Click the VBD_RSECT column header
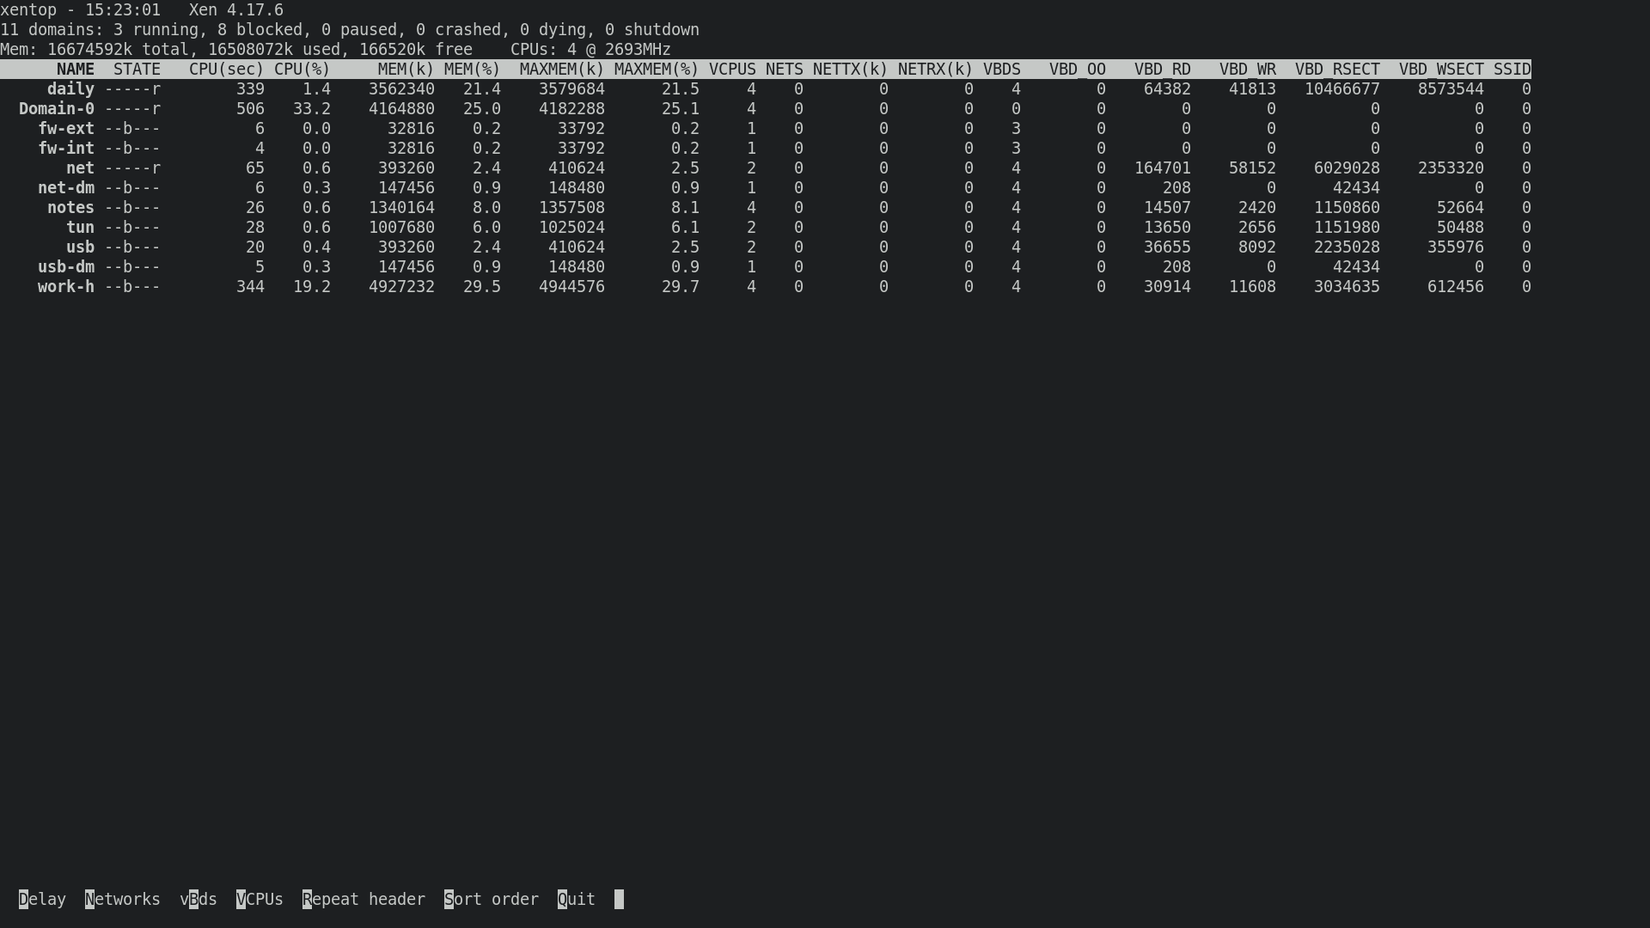The height and width of the screenshot is (928, 1650). click(1337, 69)
